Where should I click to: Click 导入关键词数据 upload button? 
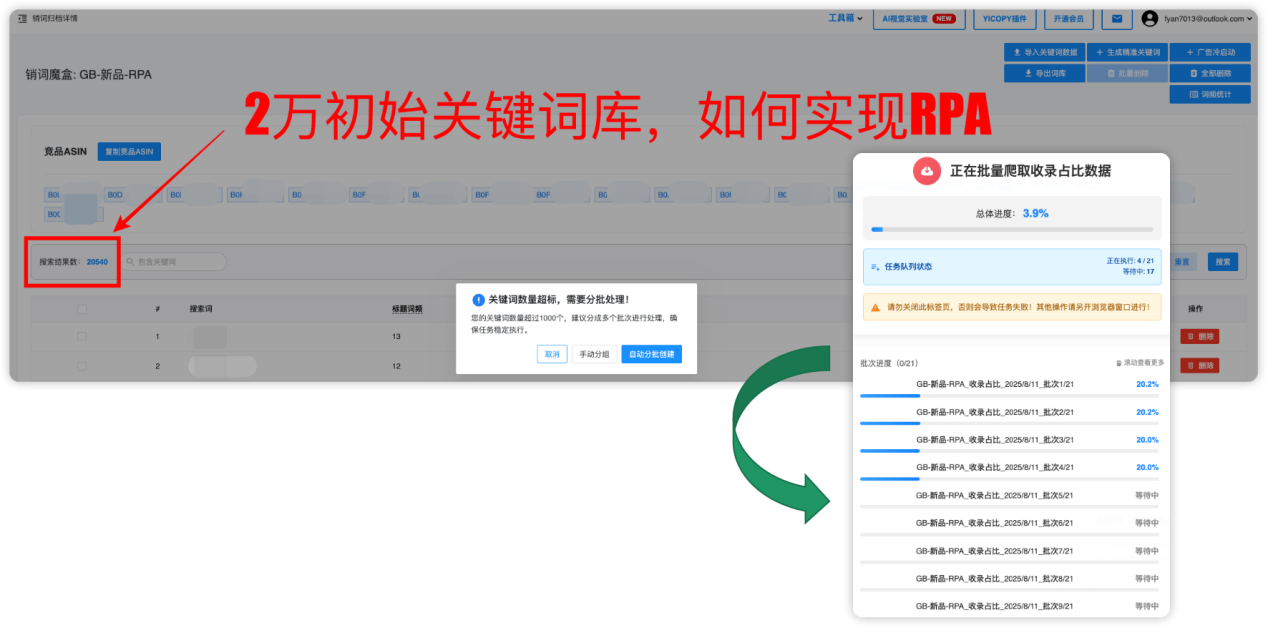click(x=1043, y=52)
